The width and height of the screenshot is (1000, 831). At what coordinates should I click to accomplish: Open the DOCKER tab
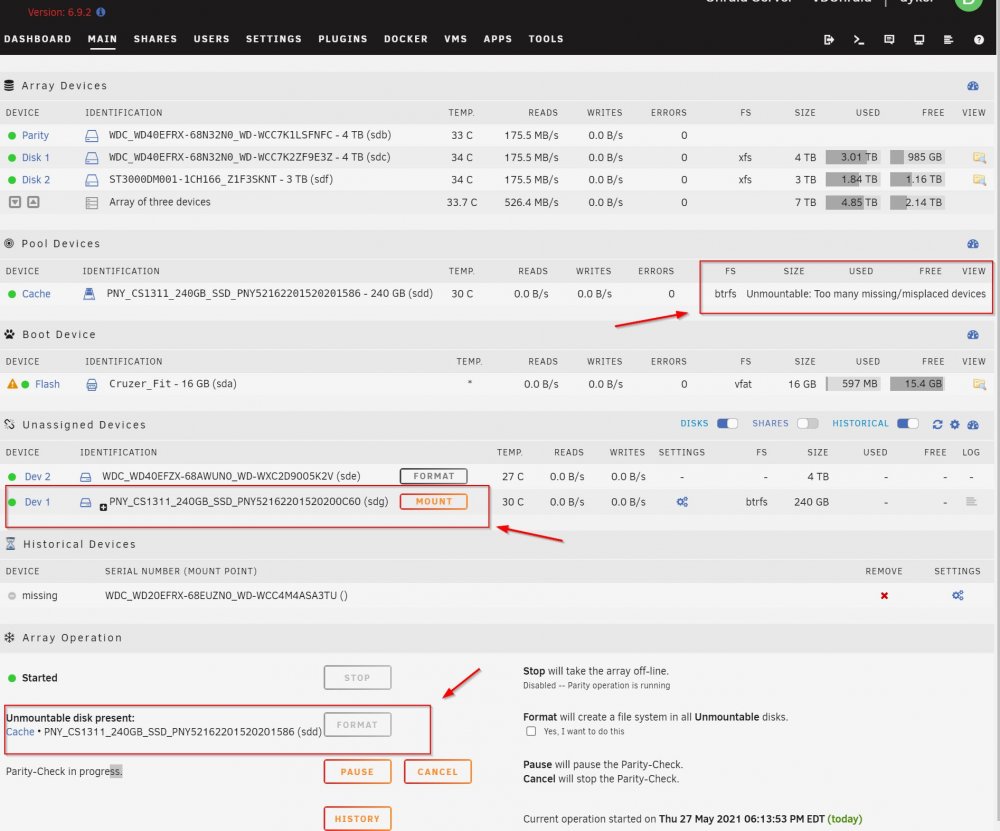coord(406,39)
